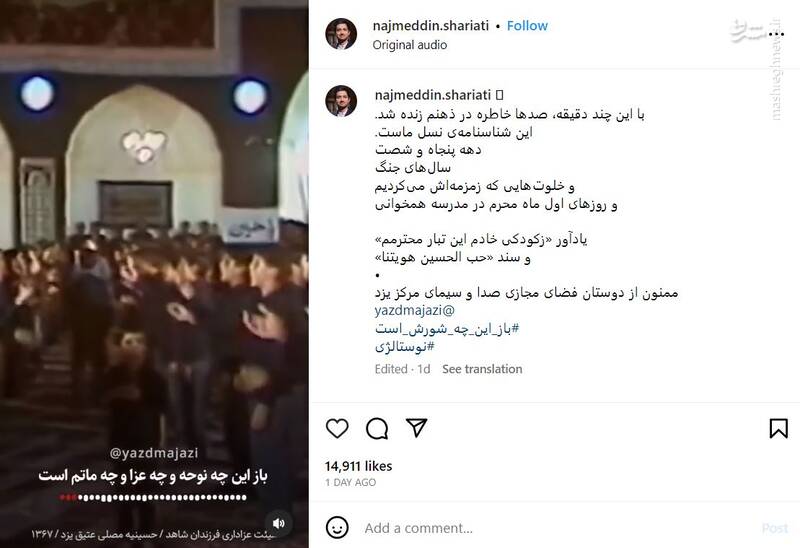800x548 pixels.
Task: Click See translation under caption
Action: click(482, 369)
